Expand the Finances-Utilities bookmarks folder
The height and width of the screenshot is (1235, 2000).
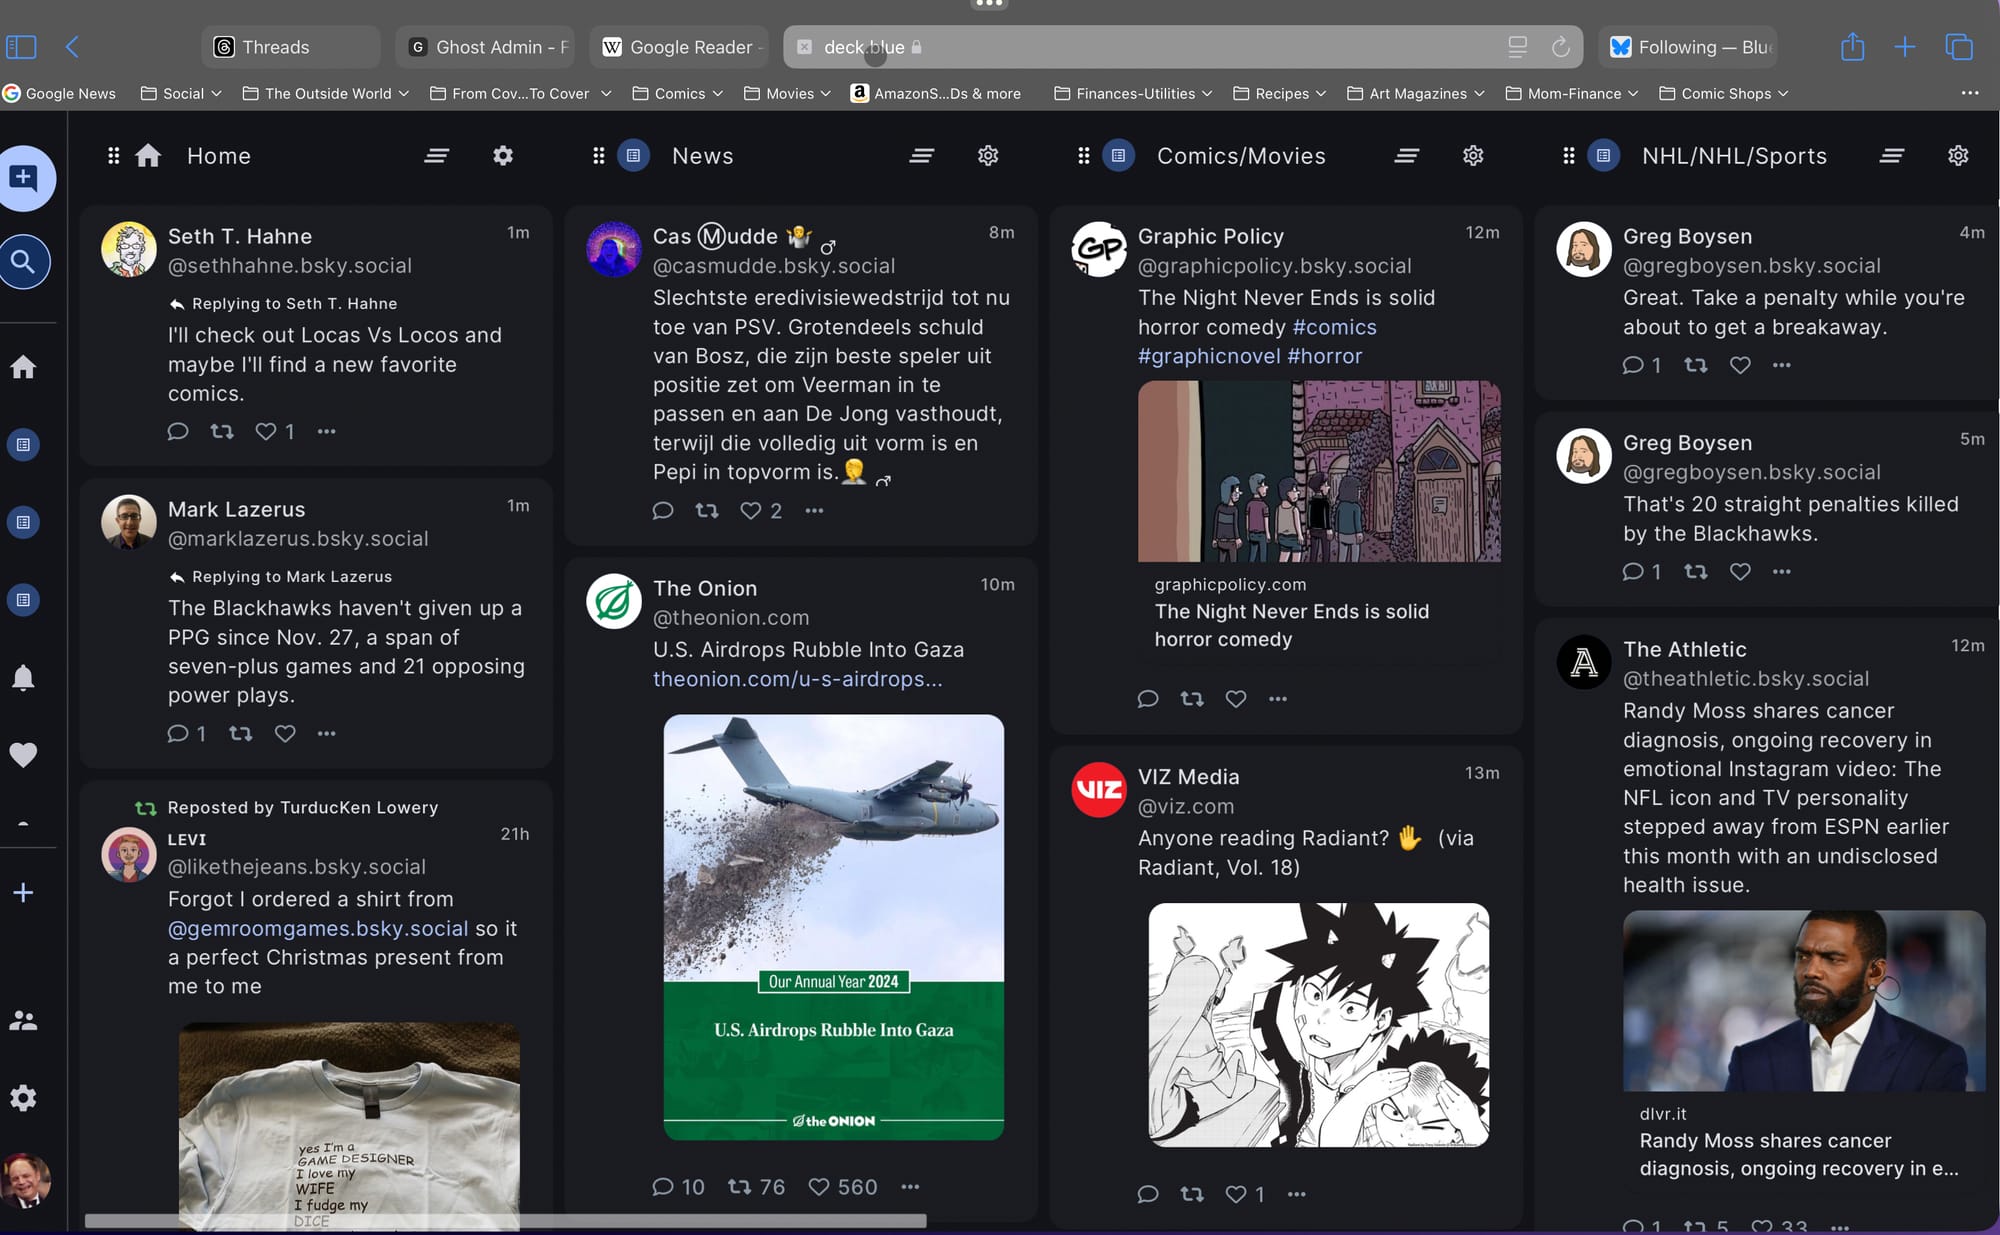coord(1133,93)
